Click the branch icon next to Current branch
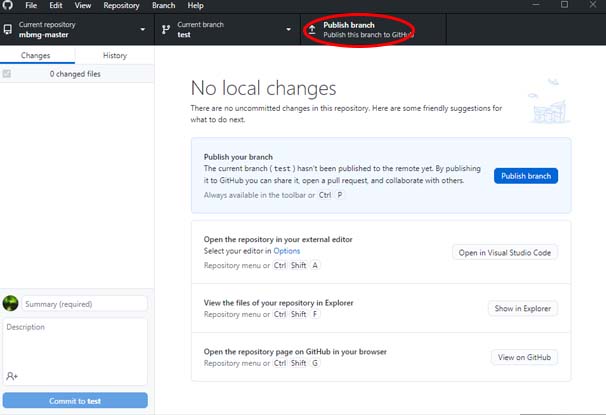 coord(165,29)
